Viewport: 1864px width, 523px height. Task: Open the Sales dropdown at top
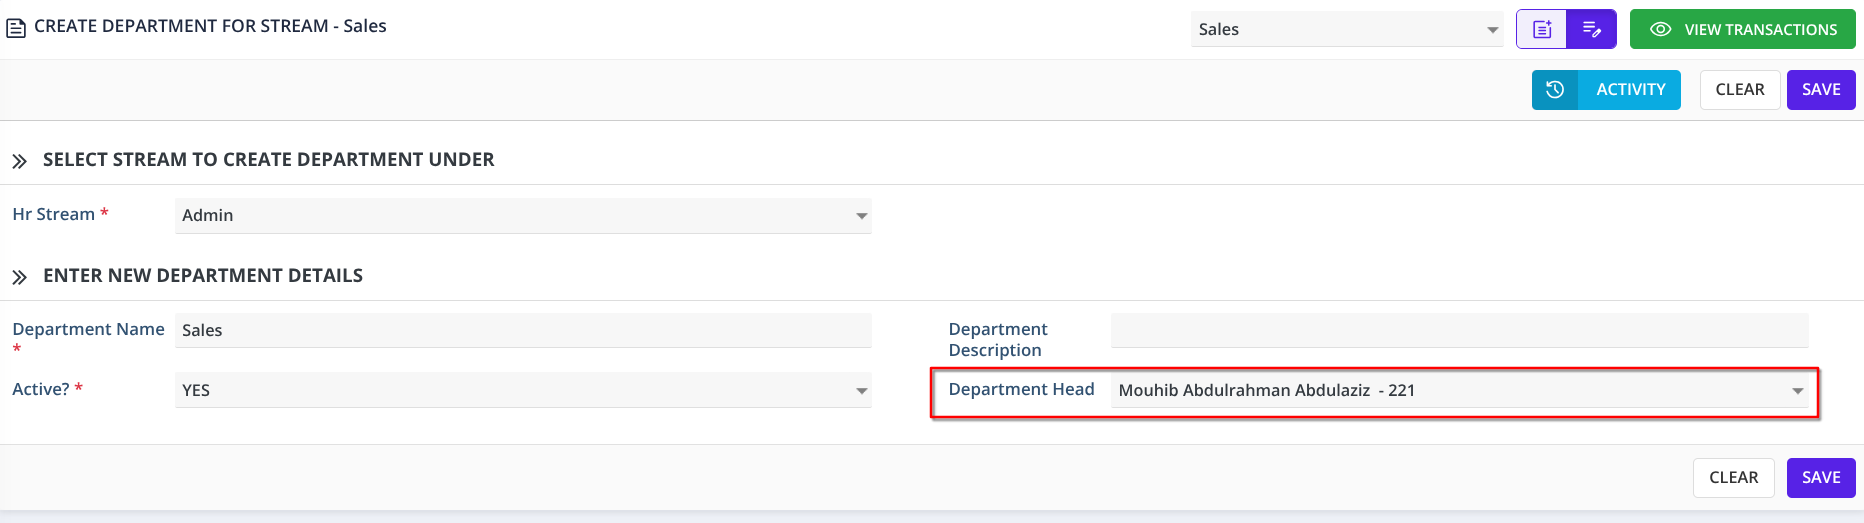[x=1492, y=30]
